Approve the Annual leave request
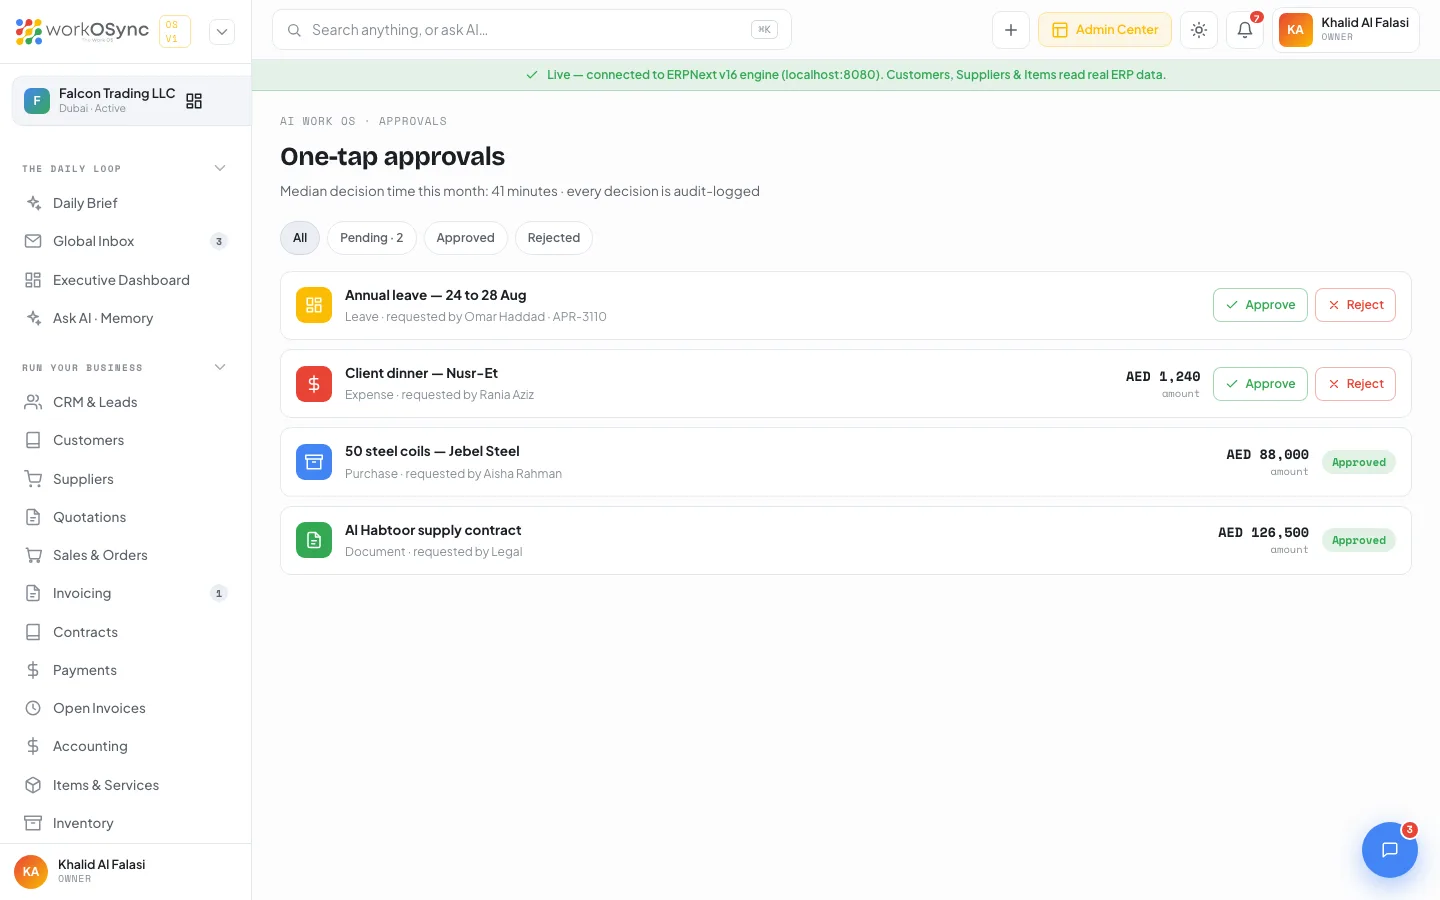This screenshot has width=1440, height=900. (x=1260, y=305)
